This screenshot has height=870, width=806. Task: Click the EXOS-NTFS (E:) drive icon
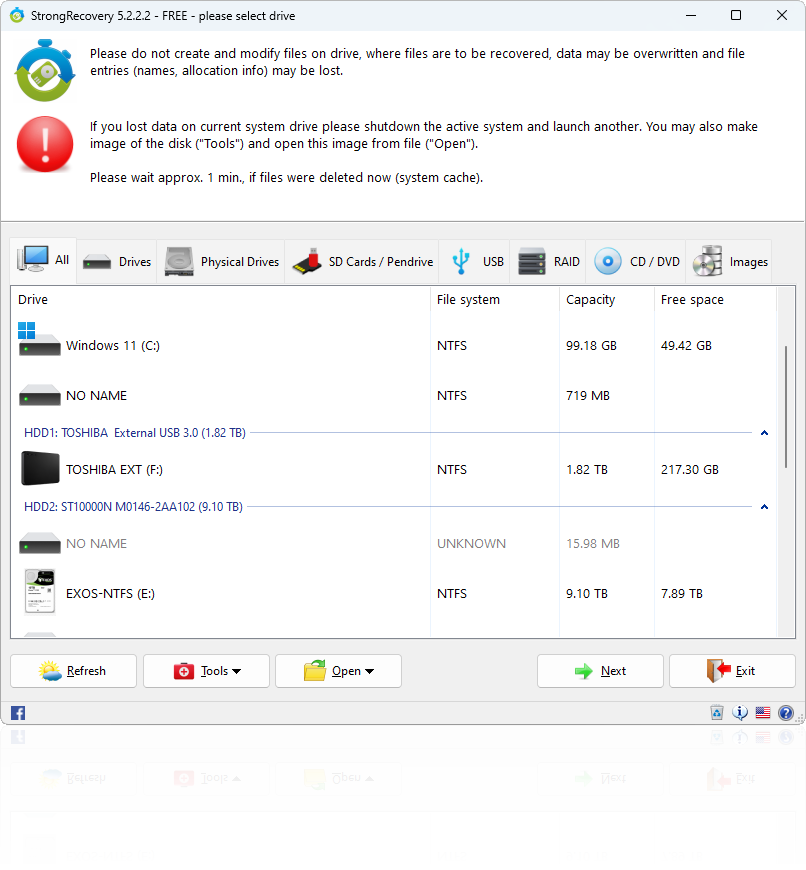40,592
